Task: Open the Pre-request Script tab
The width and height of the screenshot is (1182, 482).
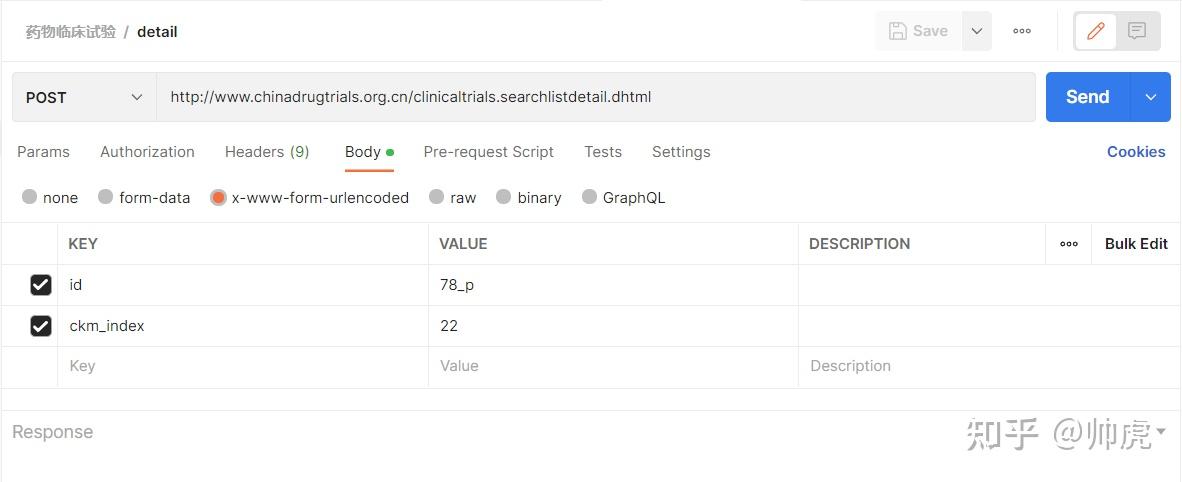Action: point(488,152)
